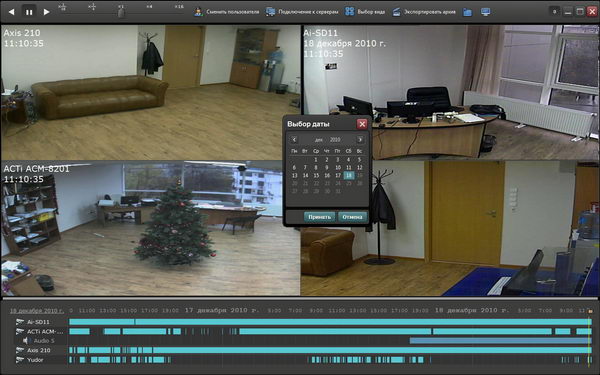Toggle the Audio S speaker icon
600x375 pixels.
click(x=25, y=341)
